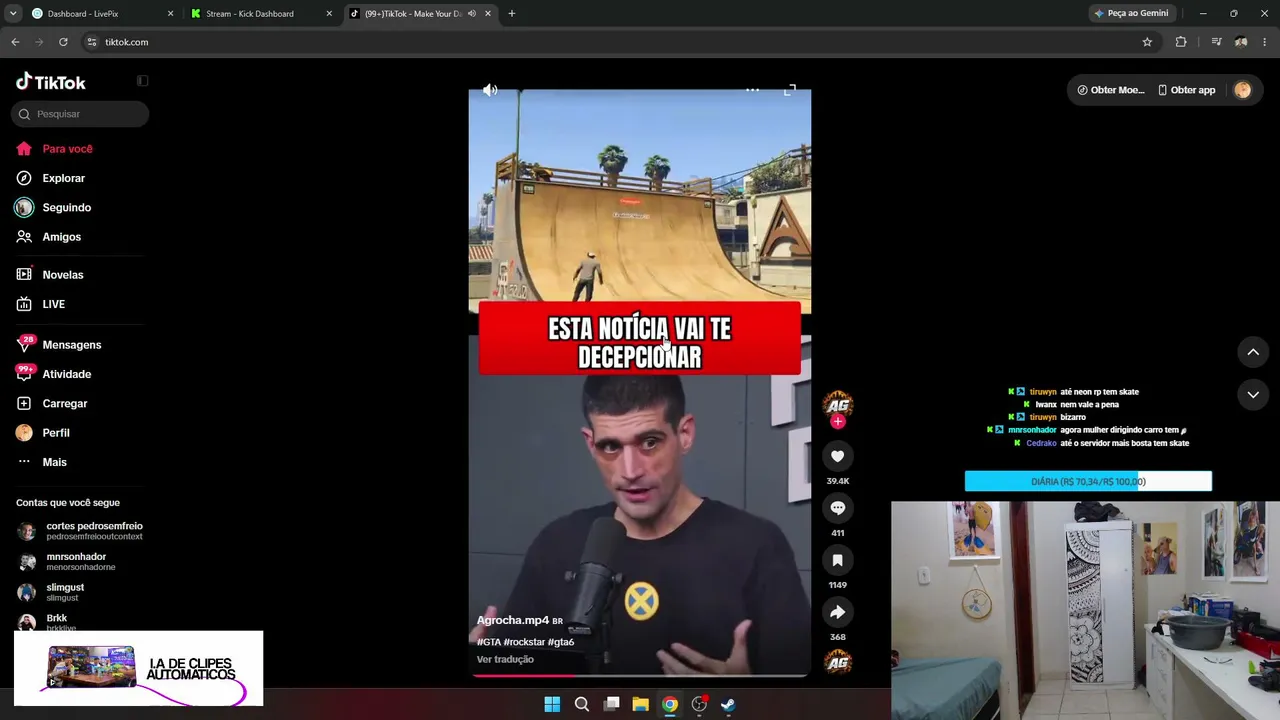Skip to the next video with down arrow
The height and width of the screenshot is (720, 1280).
[x=1253, y=395]
